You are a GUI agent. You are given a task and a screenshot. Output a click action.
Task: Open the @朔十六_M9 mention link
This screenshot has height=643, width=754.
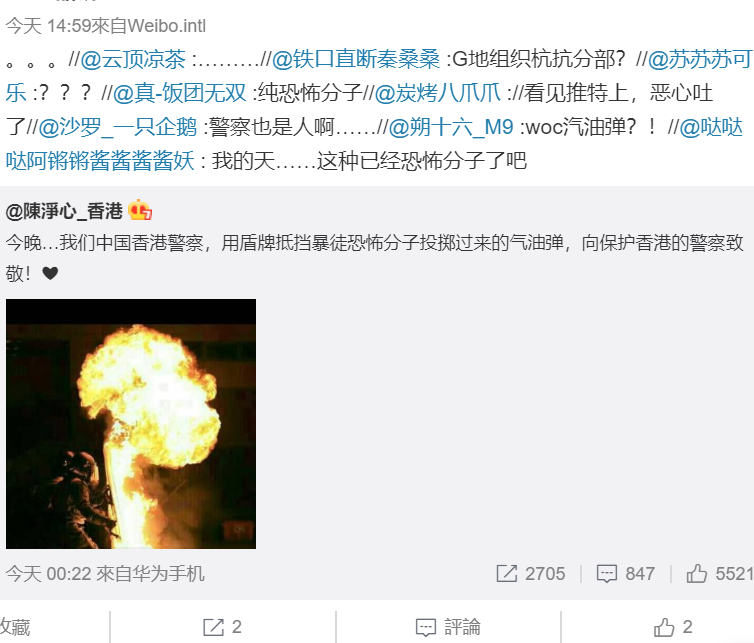451,127
